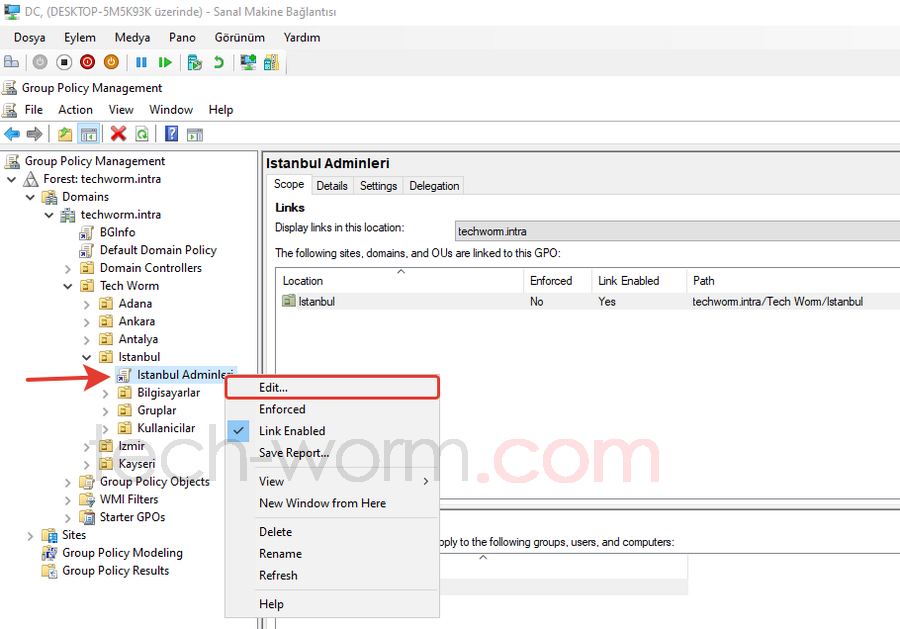This screenshot has height=629, width=900.
Task: Click the green Revert arrow icon
Action: (x=219, y=62)
